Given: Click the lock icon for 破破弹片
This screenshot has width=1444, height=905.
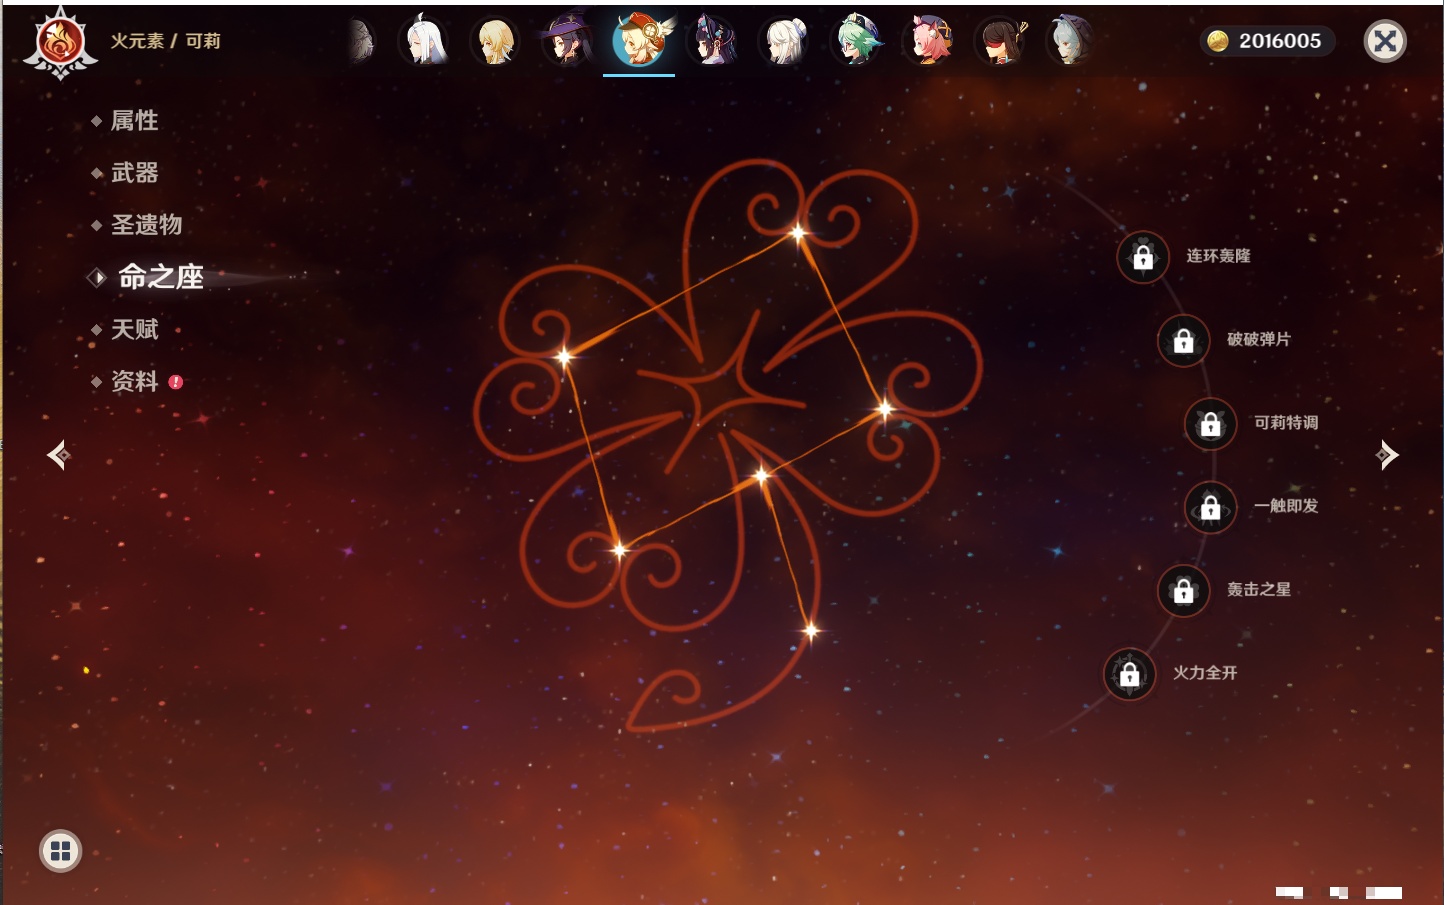Looking at the screenshot, I should point(1183,340).
